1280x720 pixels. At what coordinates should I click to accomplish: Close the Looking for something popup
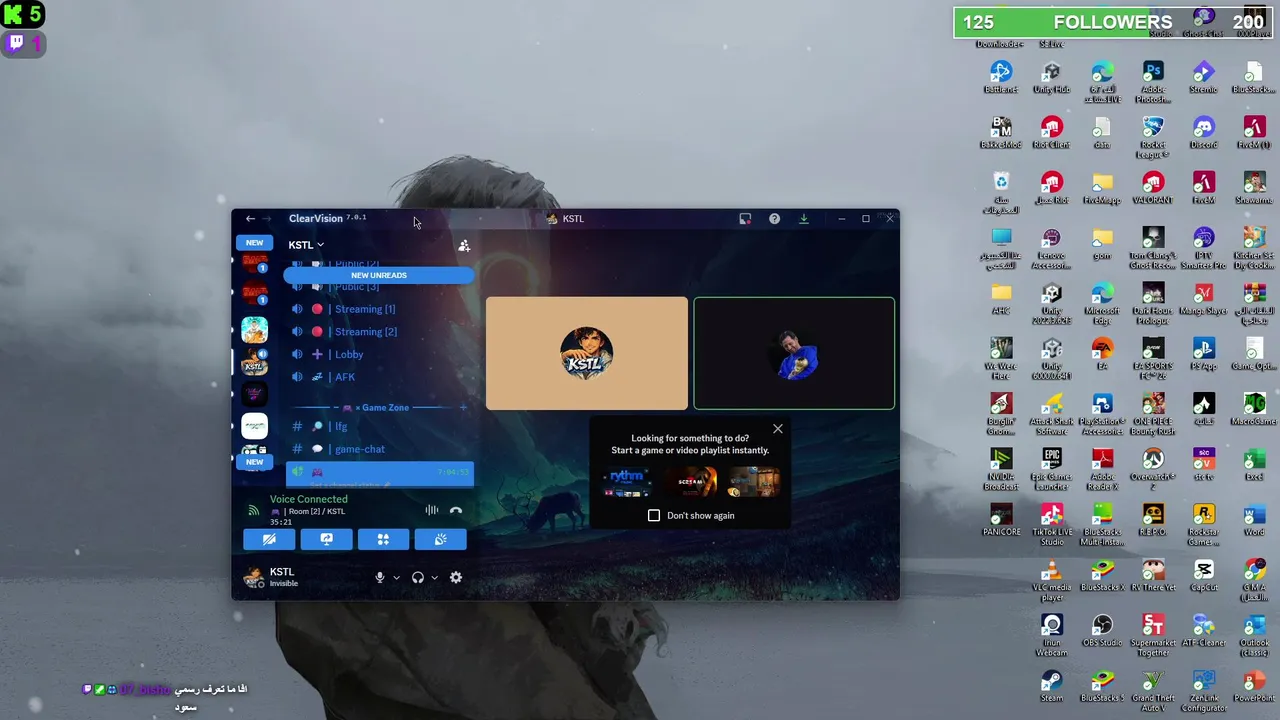click(778, 429)
